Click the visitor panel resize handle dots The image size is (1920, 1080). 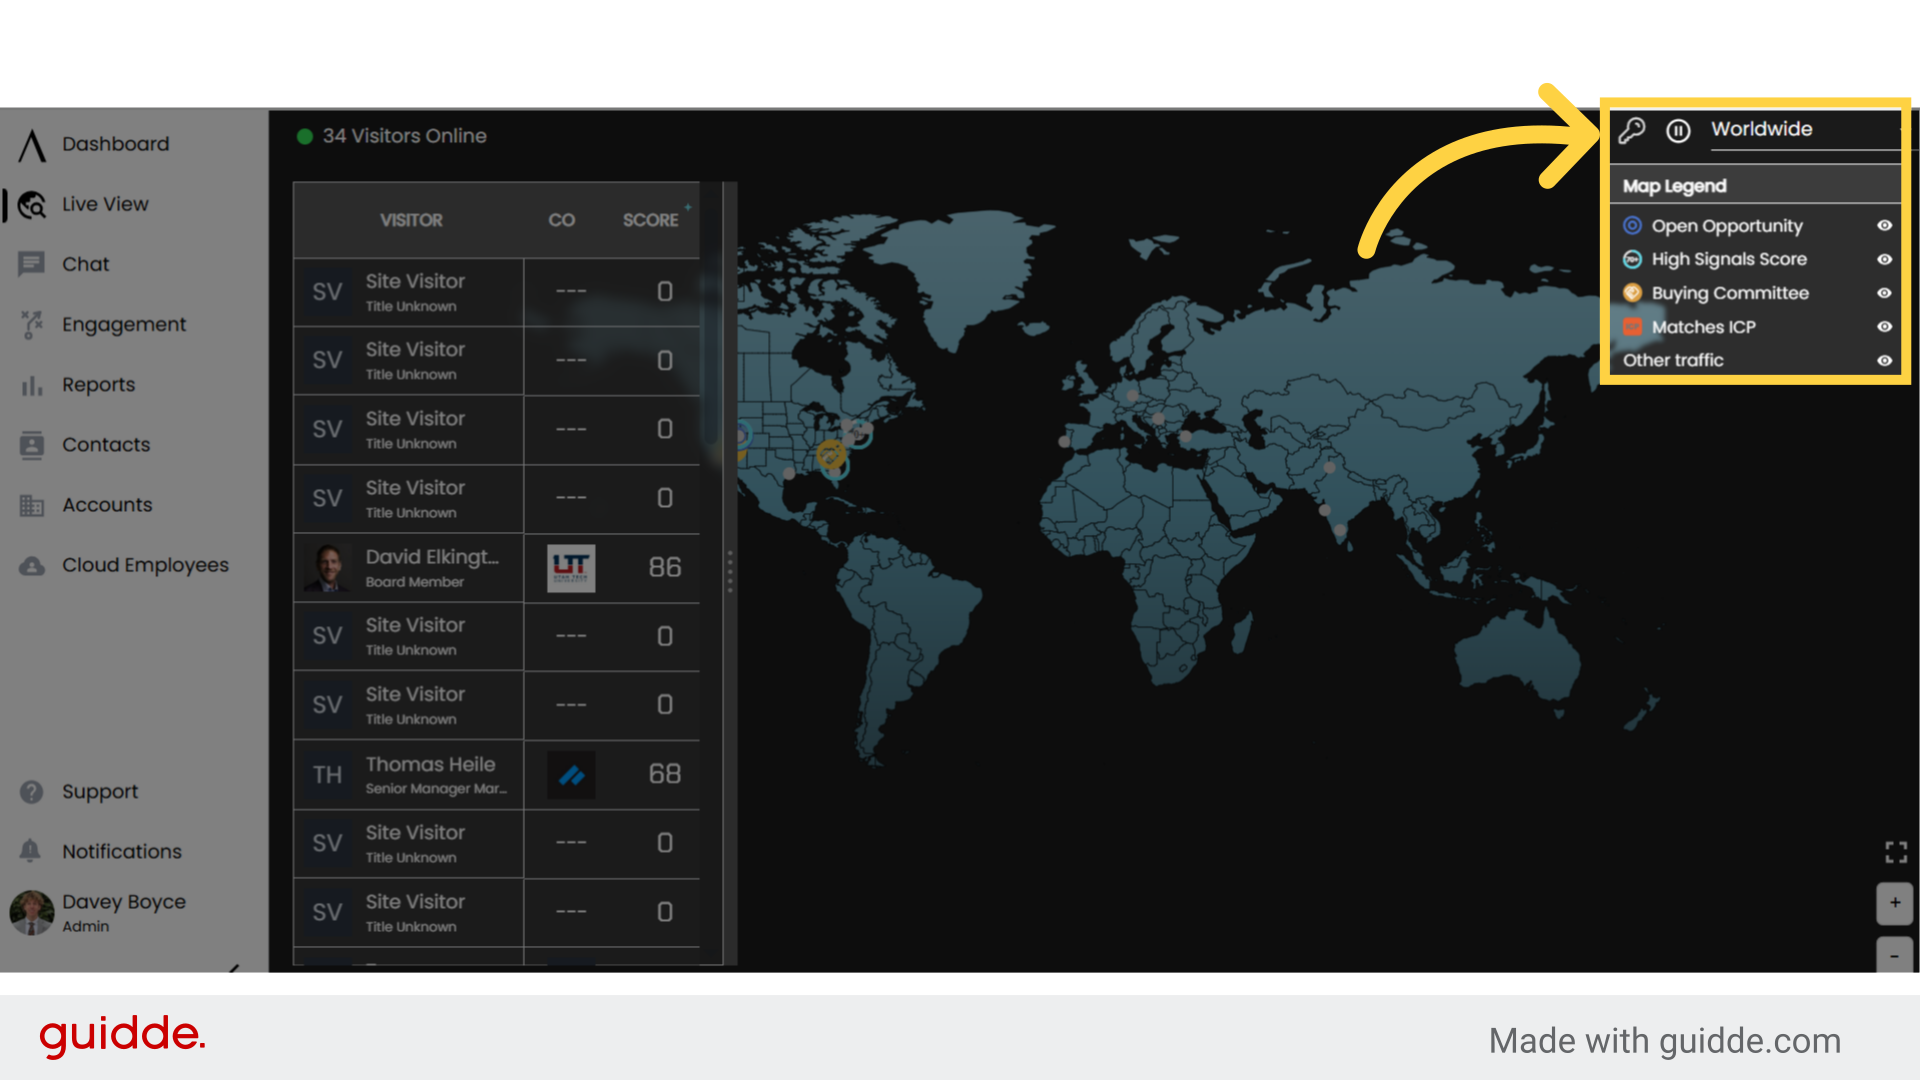(x=730, y=571)
